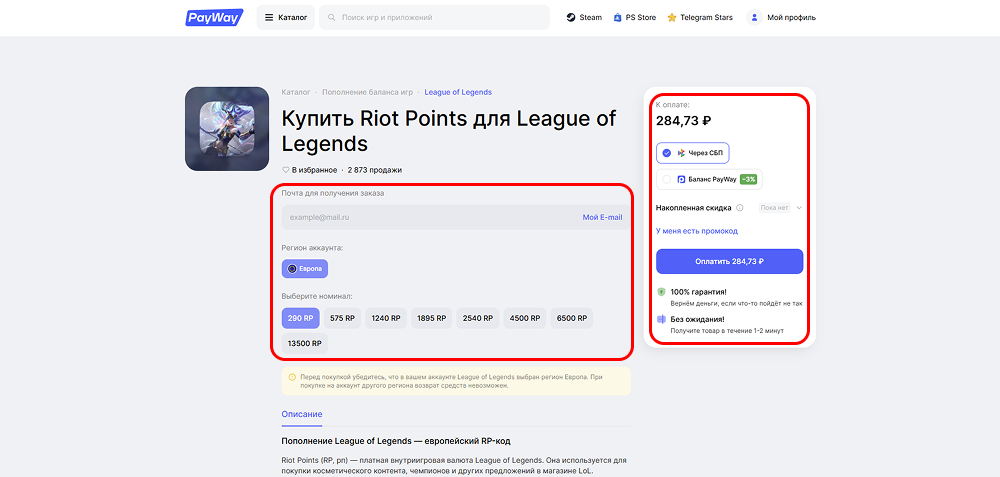Screen dimensions: 1000x477
Task: Add to favorites via heart icon
Action: pyautogui.click(x=286, y=170)
